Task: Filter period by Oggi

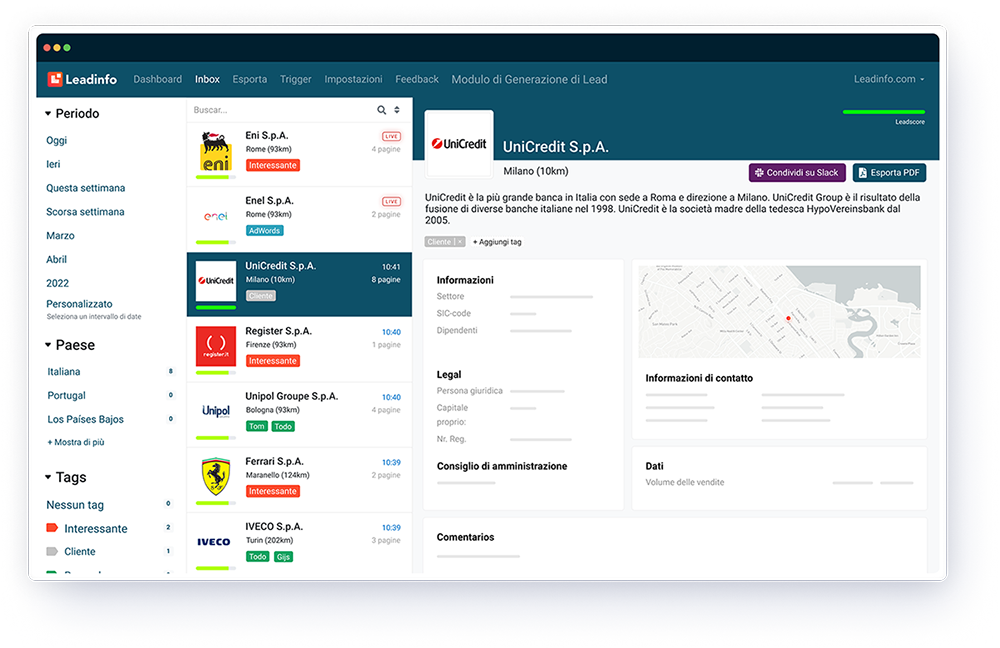Action: coord(56,140)
